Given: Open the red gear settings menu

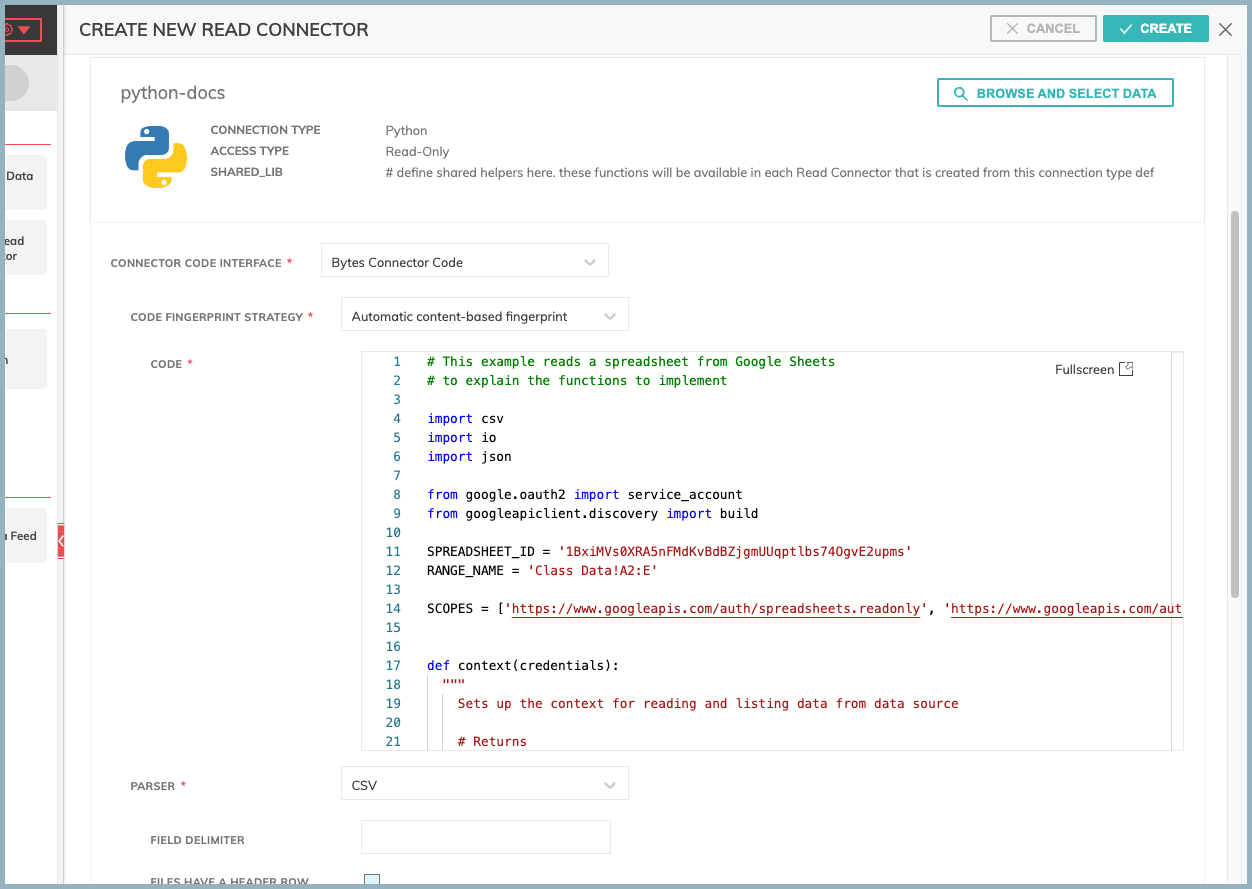Looking at the screenshot, I should pyautogui.click(x=15, y=29).
